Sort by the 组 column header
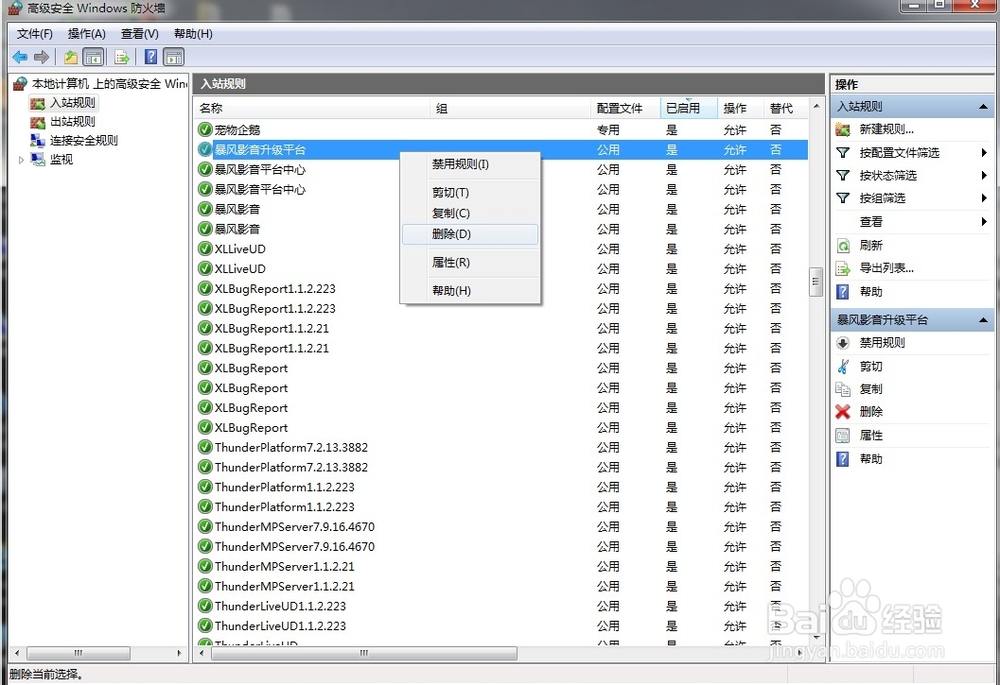This screenshot has height=685, width=1000. [x=510, y=108]
